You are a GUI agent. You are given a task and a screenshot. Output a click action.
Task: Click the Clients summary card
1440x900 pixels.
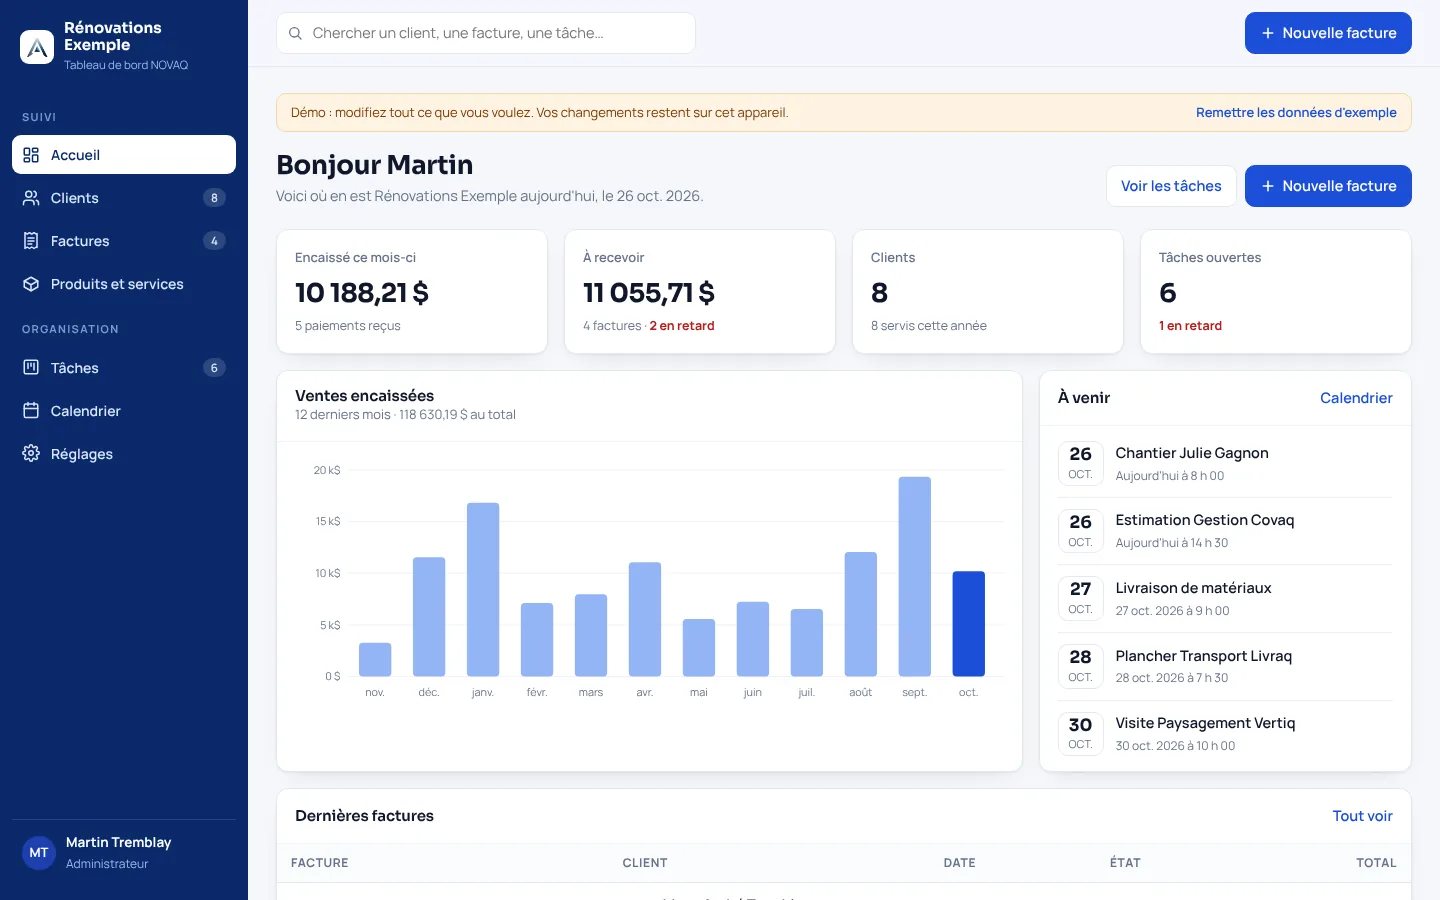(x=988, y=292)
